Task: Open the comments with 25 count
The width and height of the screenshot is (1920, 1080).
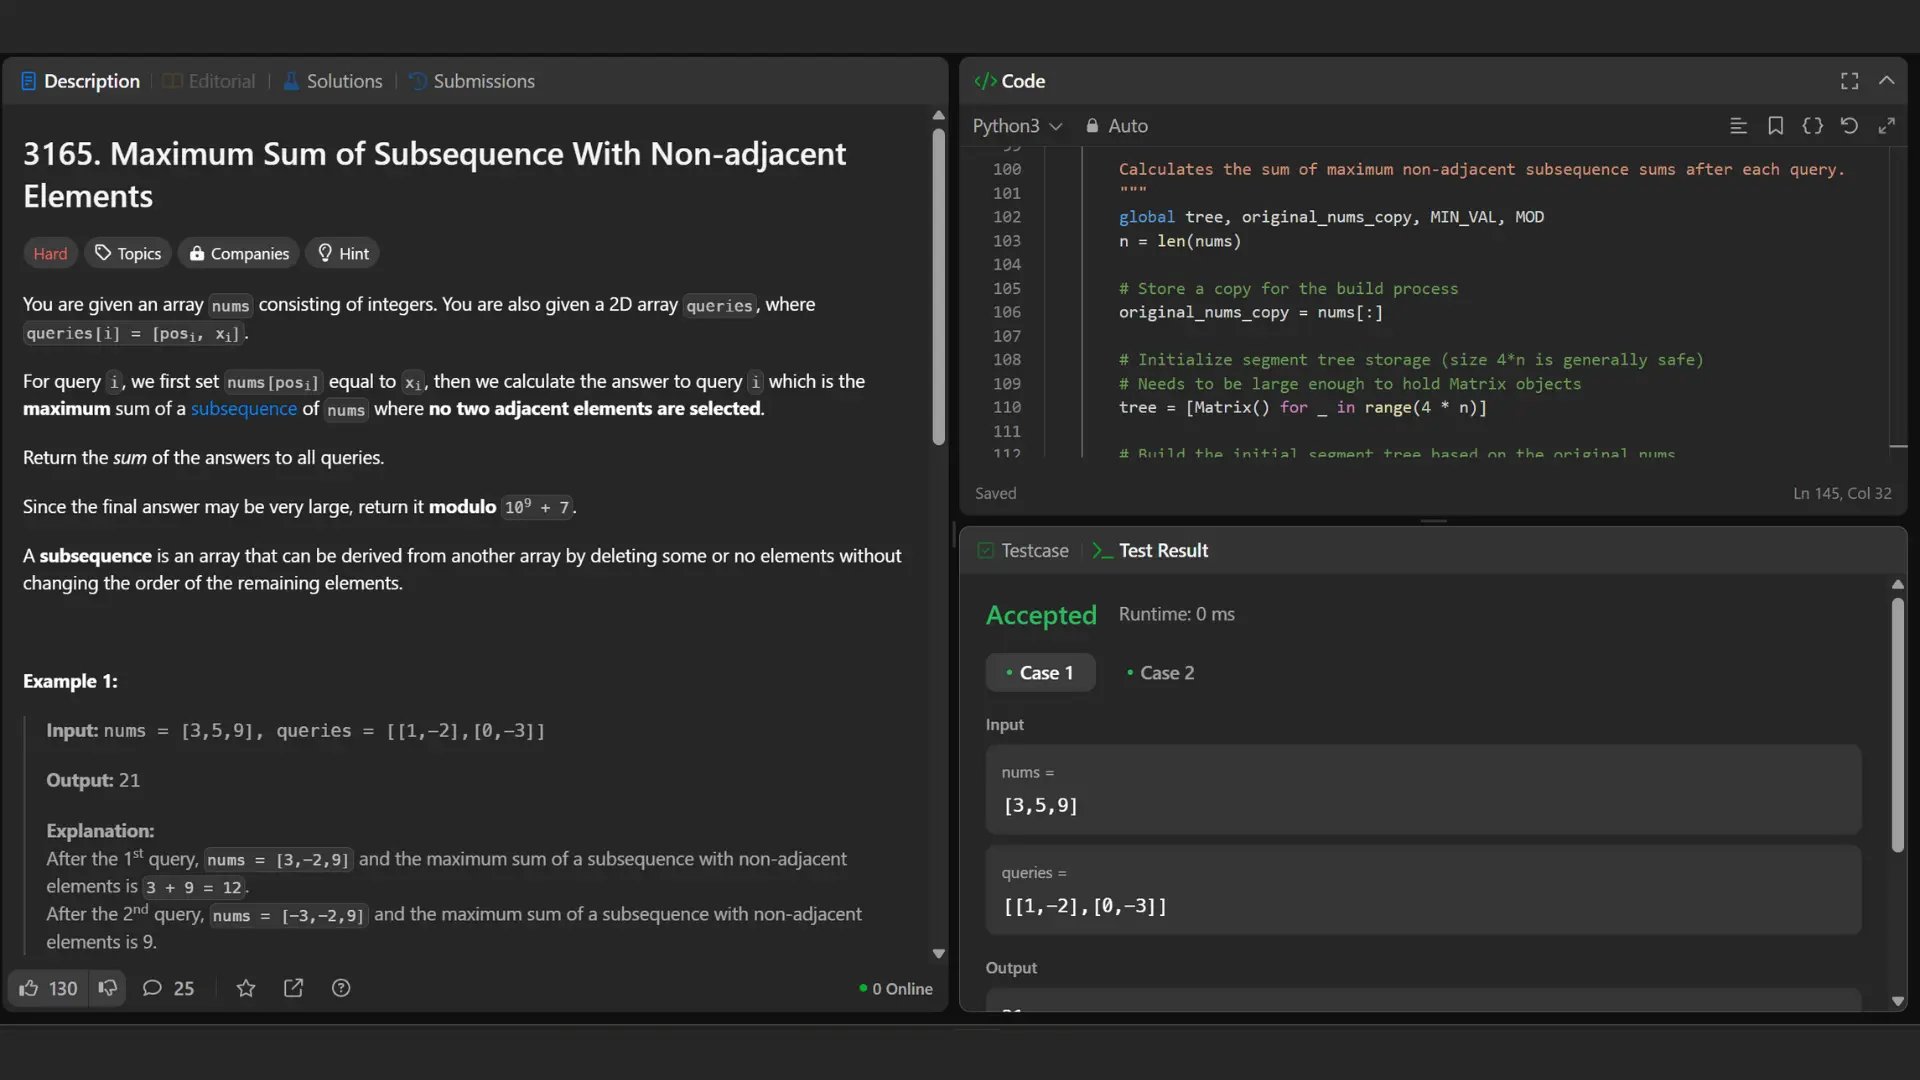Action: pyautogui.click(x=168, y=988)
